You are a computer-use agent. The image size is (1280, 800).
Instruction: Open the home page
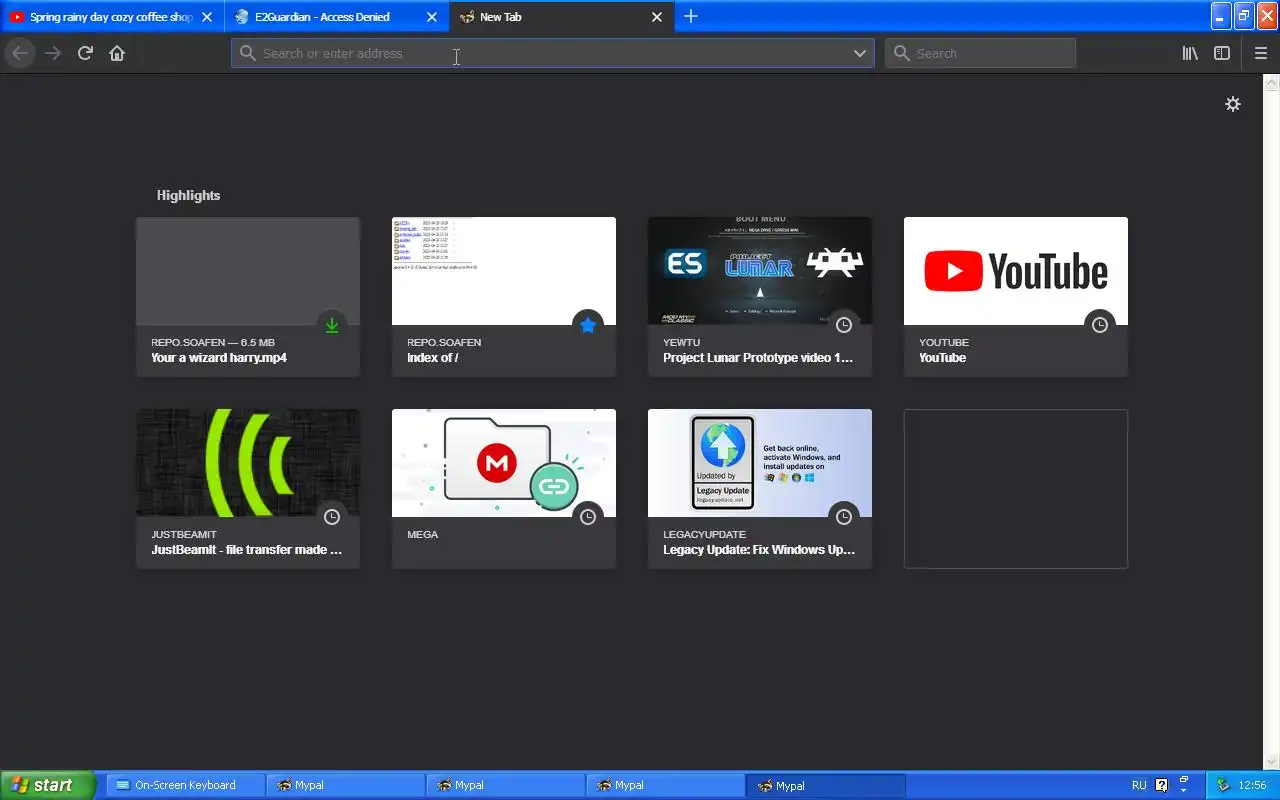[x=117, y=53]
